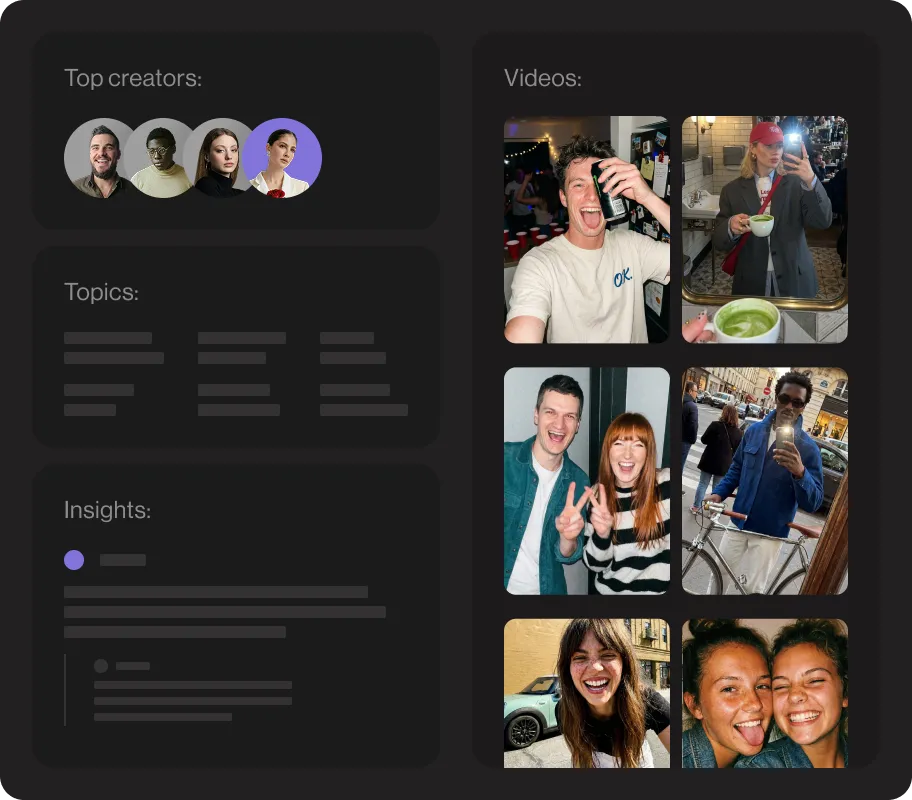Click the 'Top creators:' heading
The width and height of the screenshot is (912, 800).
(x=133, y=78)
